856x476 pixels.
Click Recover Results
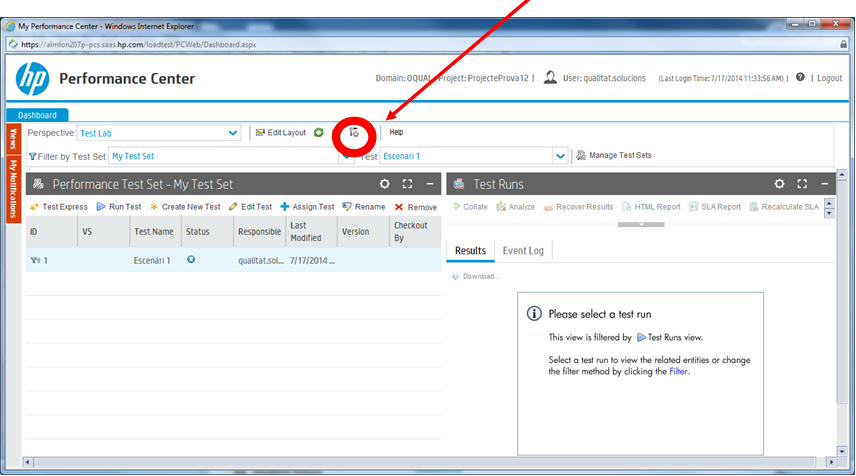click(x=578, y=207)
